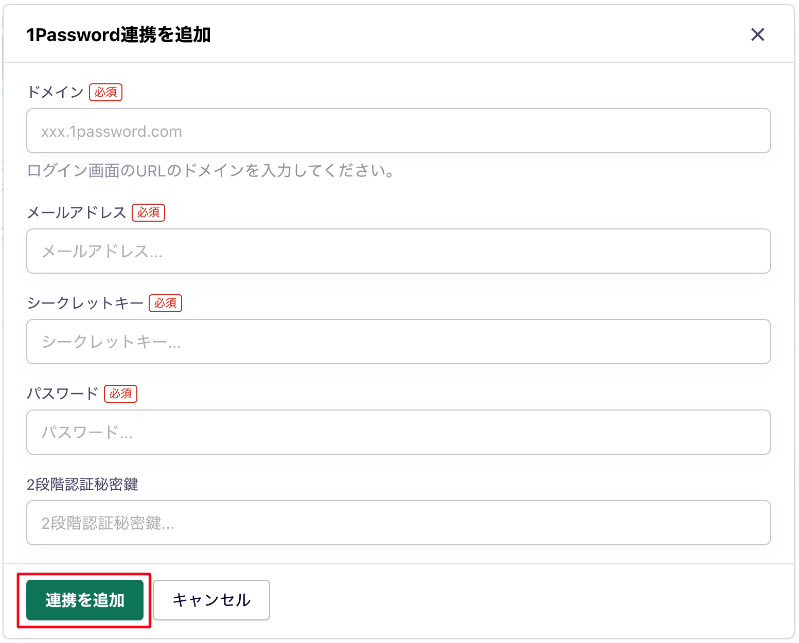This screenshot has height=643, width=799.
Task: Click the 必須 badge next to パスワード
Action: (x=120, y=393)
